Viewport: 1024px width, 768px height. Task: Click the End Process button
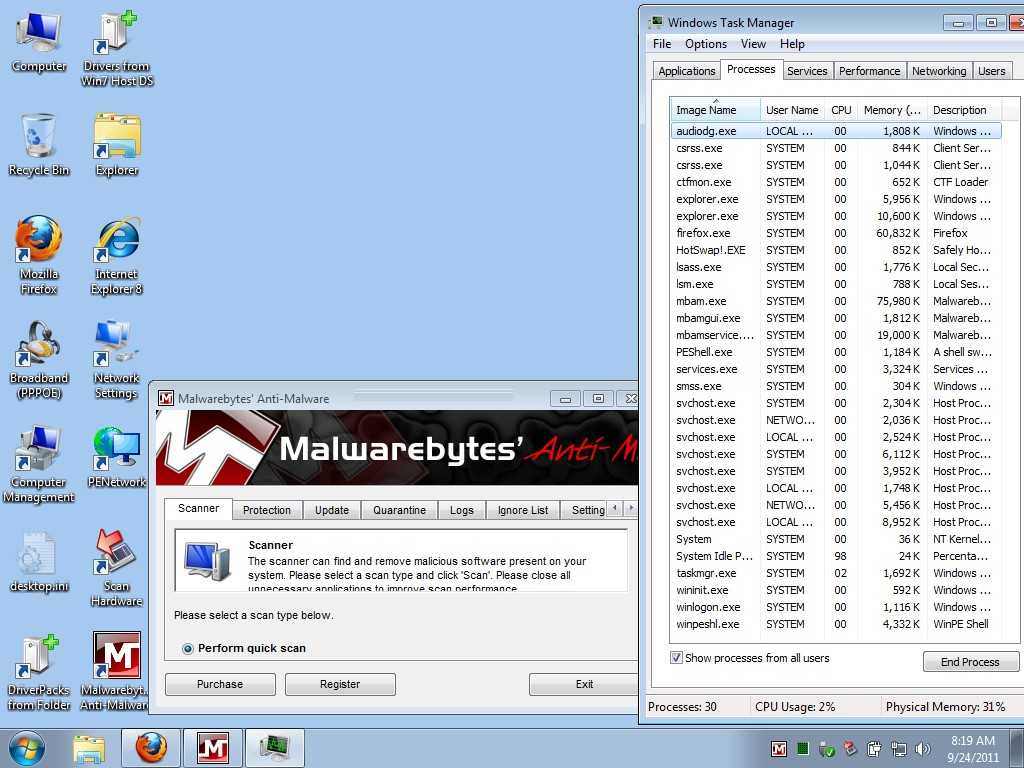click(970, 662)
